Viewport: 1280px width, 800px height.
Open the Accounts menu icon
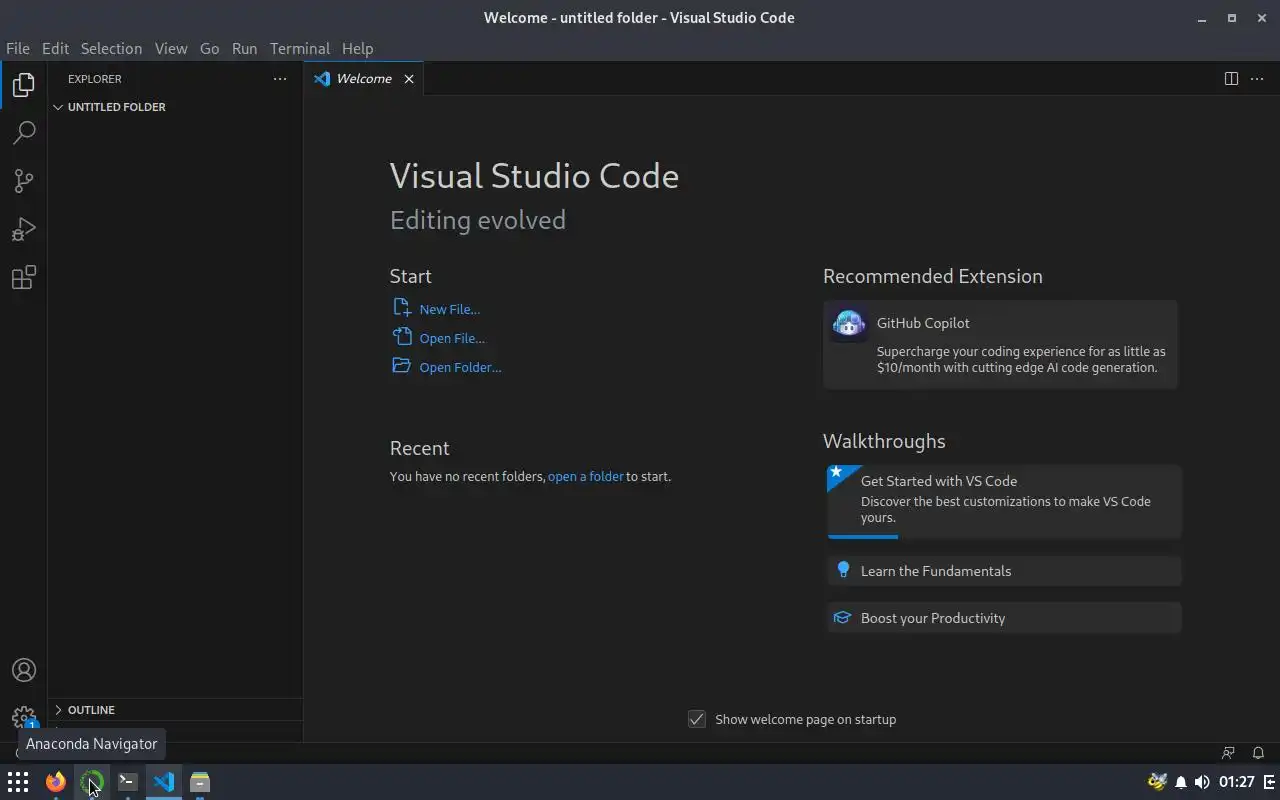24,670
